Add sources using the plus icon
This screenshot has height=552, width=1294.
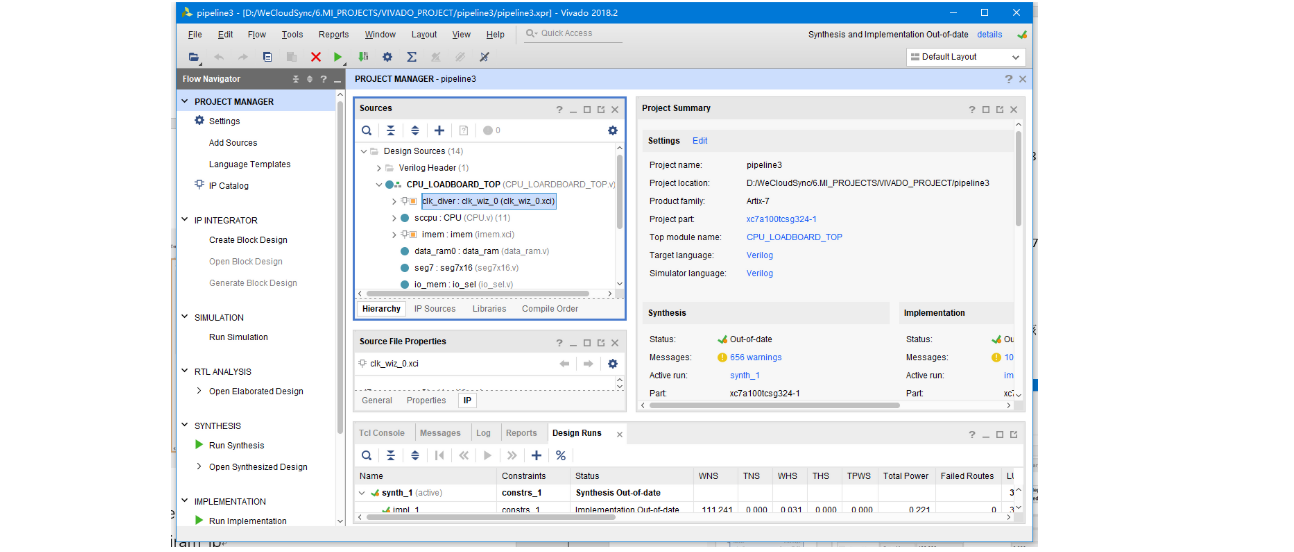point(439,130)
